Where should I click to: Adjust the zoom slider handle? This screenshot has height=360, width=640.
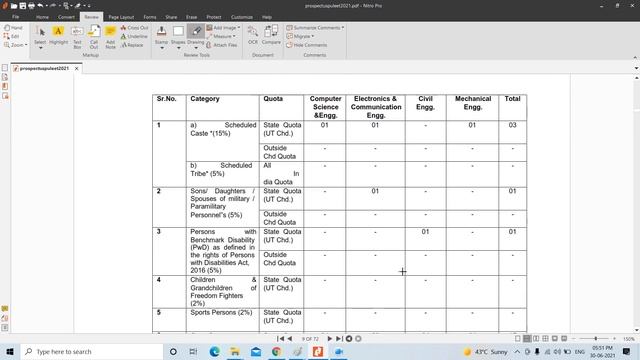click(x=596, y=339)
